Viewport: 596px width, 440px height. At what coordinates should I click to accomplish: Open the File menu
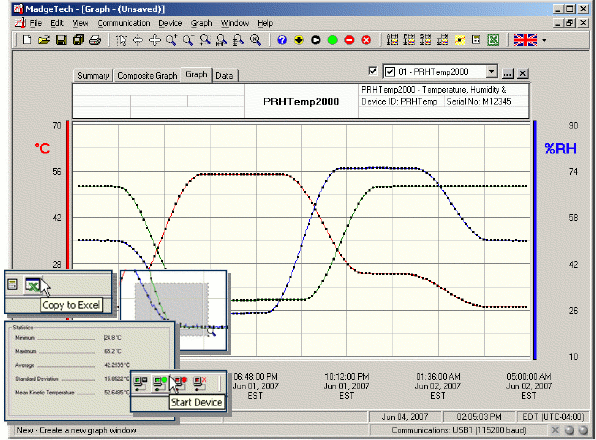click(x=36, y=23)
